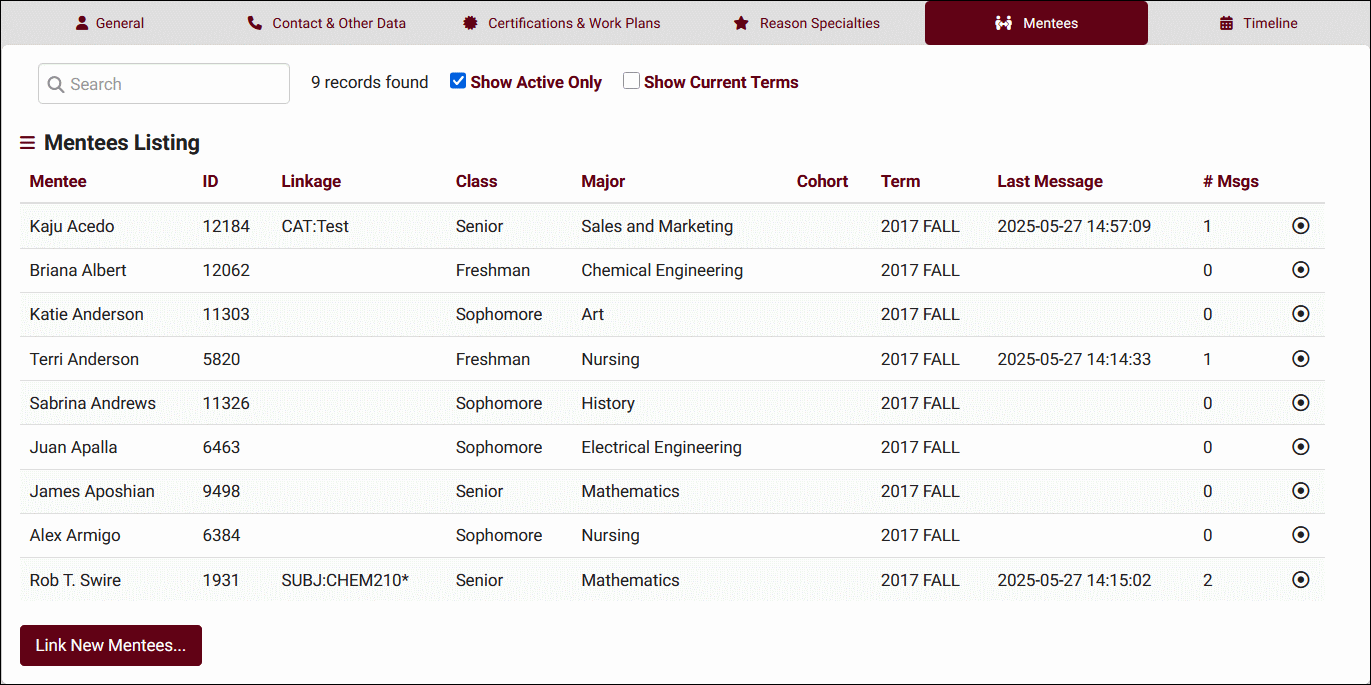The image size is (1371, 685).
Task: Click the action icon for Katie Anderson
Action: (1300, 314)
